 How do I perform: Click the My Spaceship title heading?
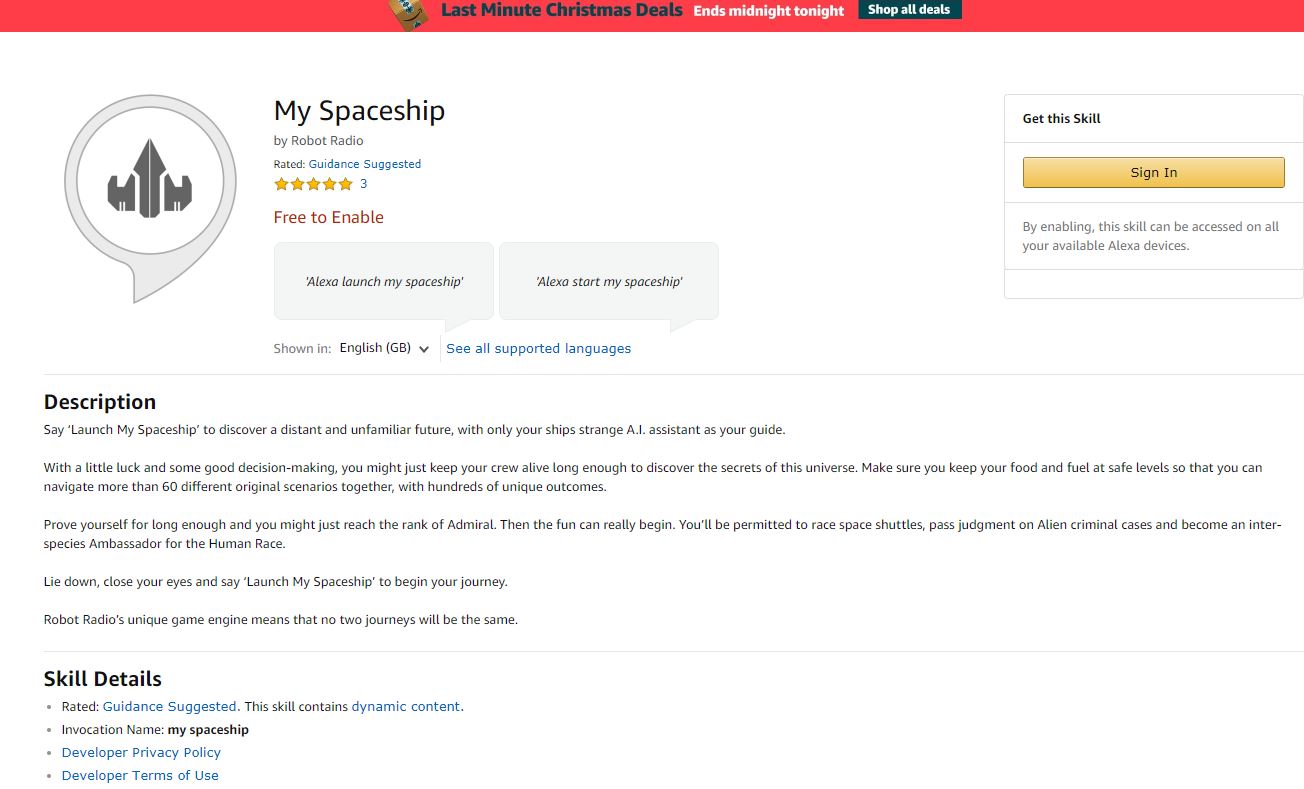359,110
